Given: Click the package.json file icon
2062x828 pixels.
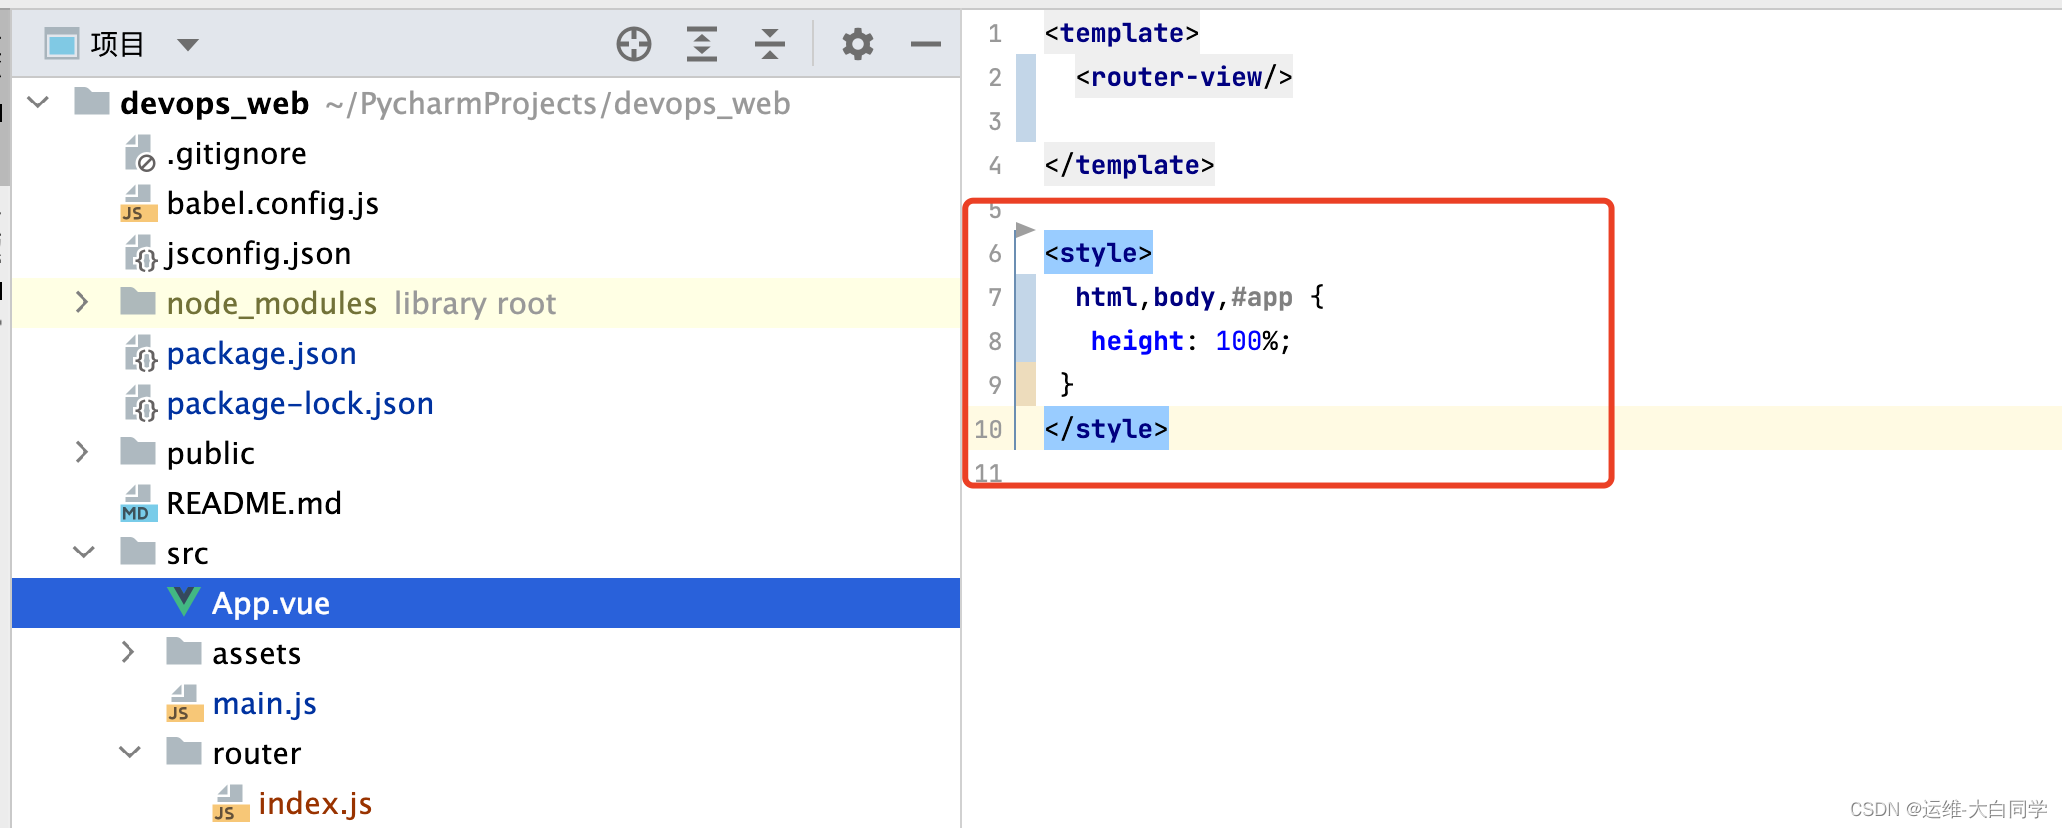Looking at the screenshot, I should pyautogui.click(x=140, y=353).
